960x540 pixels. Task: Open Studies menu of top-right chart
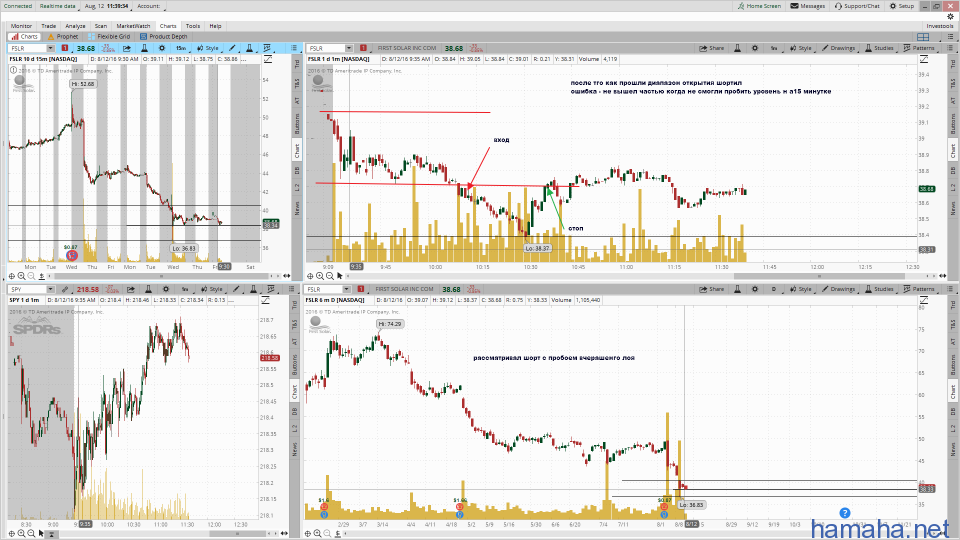[x=879, y=48]
